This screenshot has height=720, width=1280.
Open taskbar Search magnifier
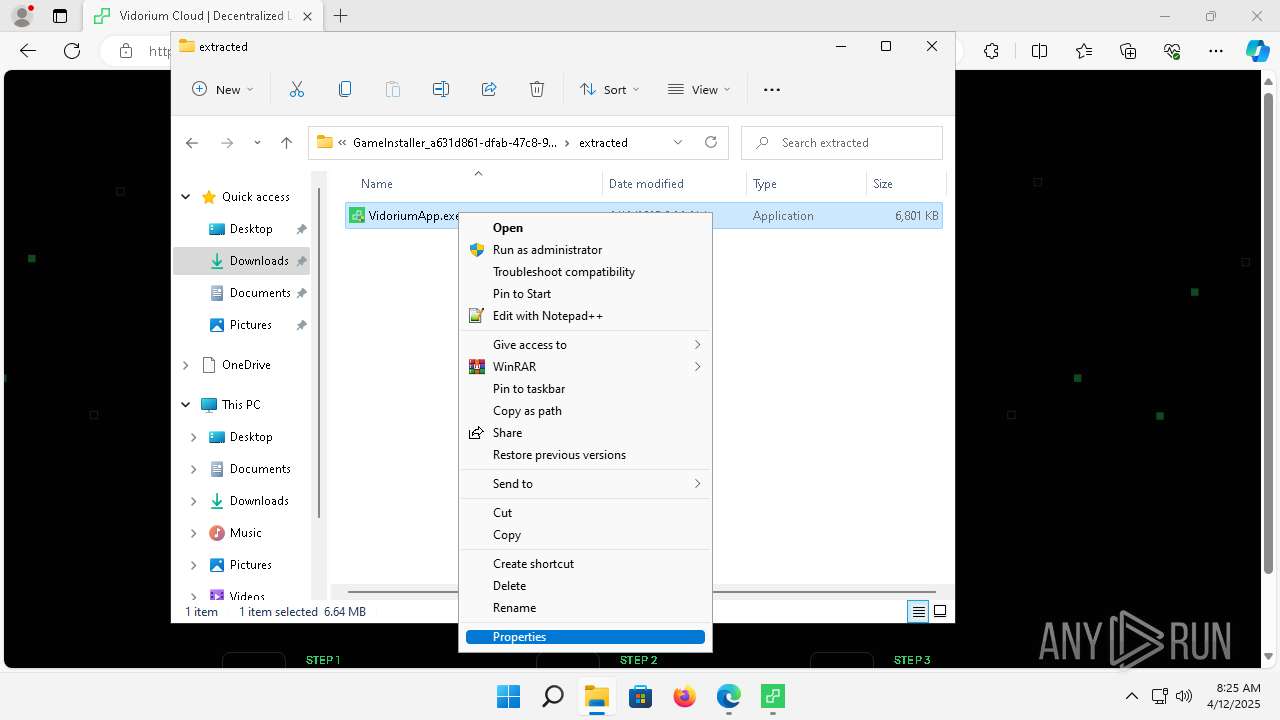(552, 696)
